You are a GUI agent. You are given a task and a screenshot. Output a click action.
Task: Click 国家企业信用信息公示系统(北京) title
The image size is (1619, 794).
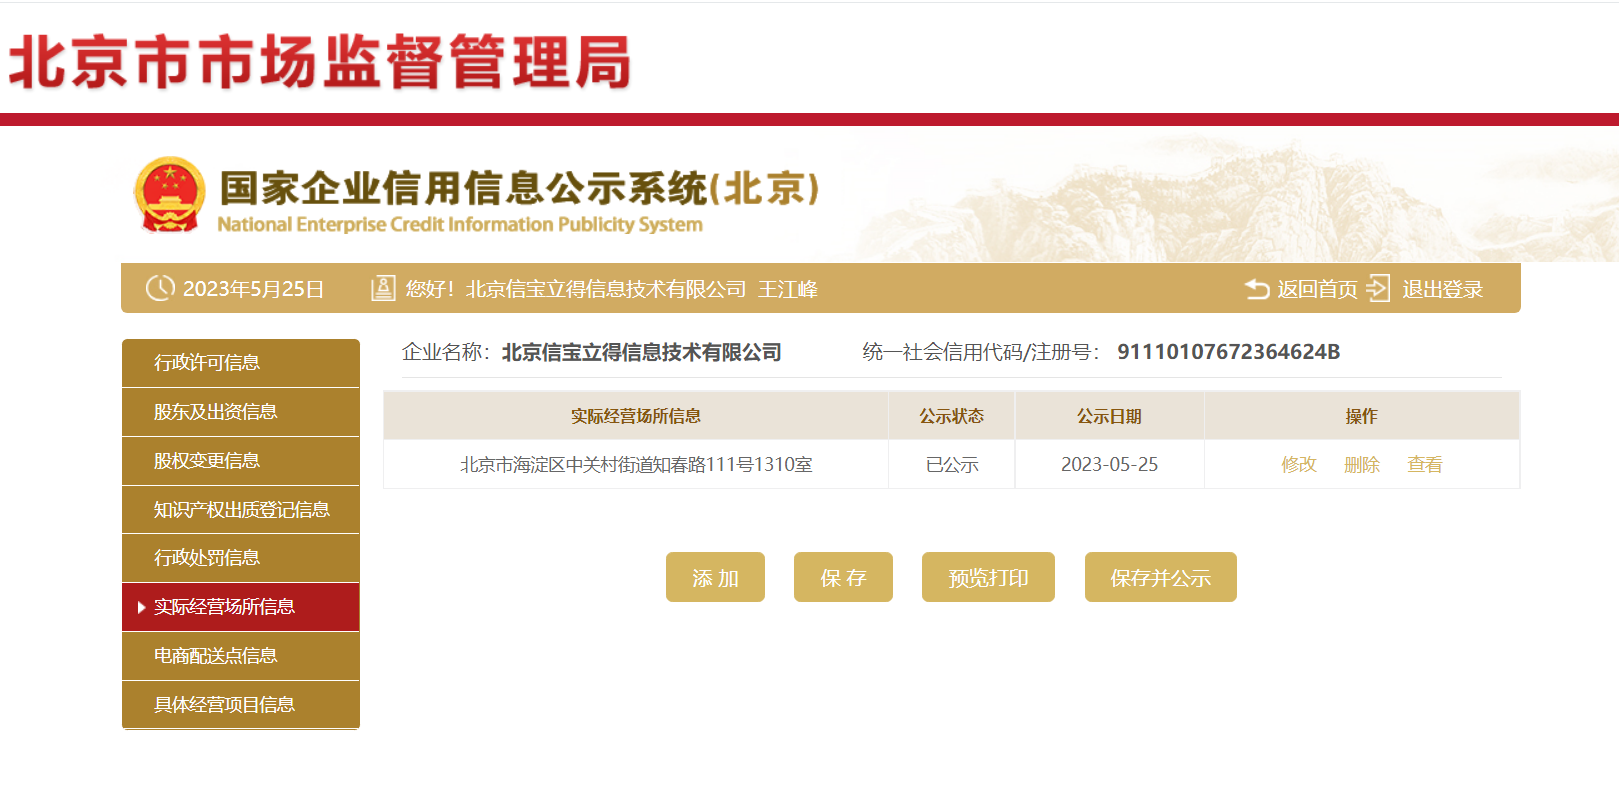tap(519, 188)
